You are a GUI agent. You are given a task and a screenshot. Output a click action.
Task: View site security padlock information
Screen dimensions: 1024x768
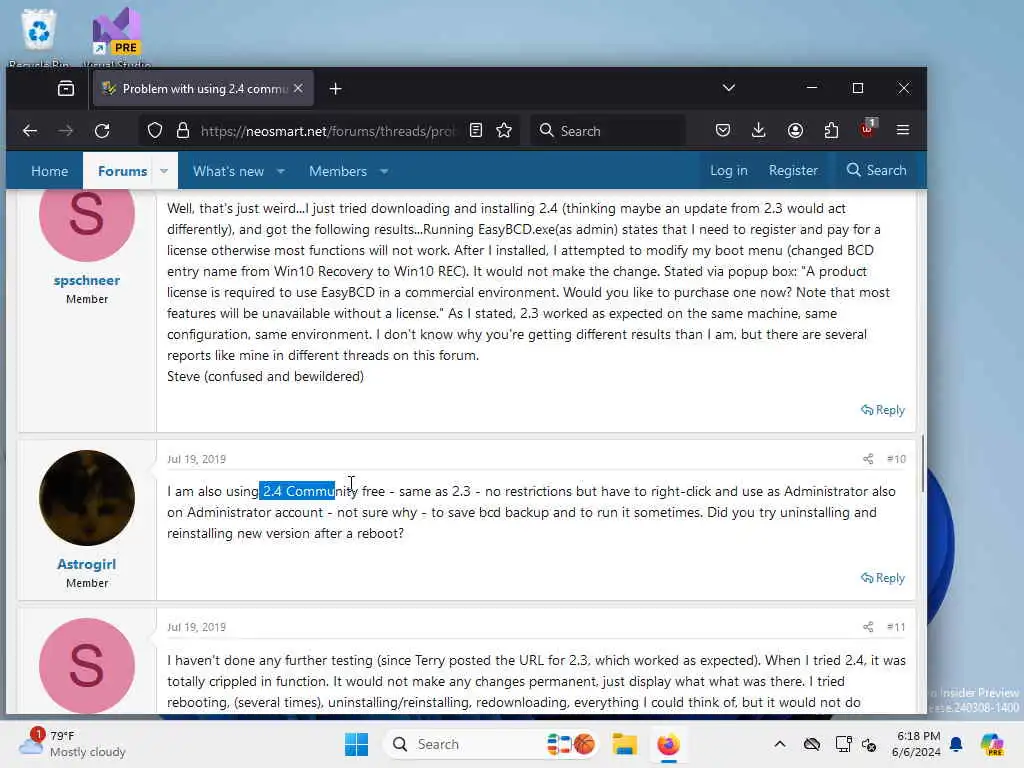tap(183, 131)
